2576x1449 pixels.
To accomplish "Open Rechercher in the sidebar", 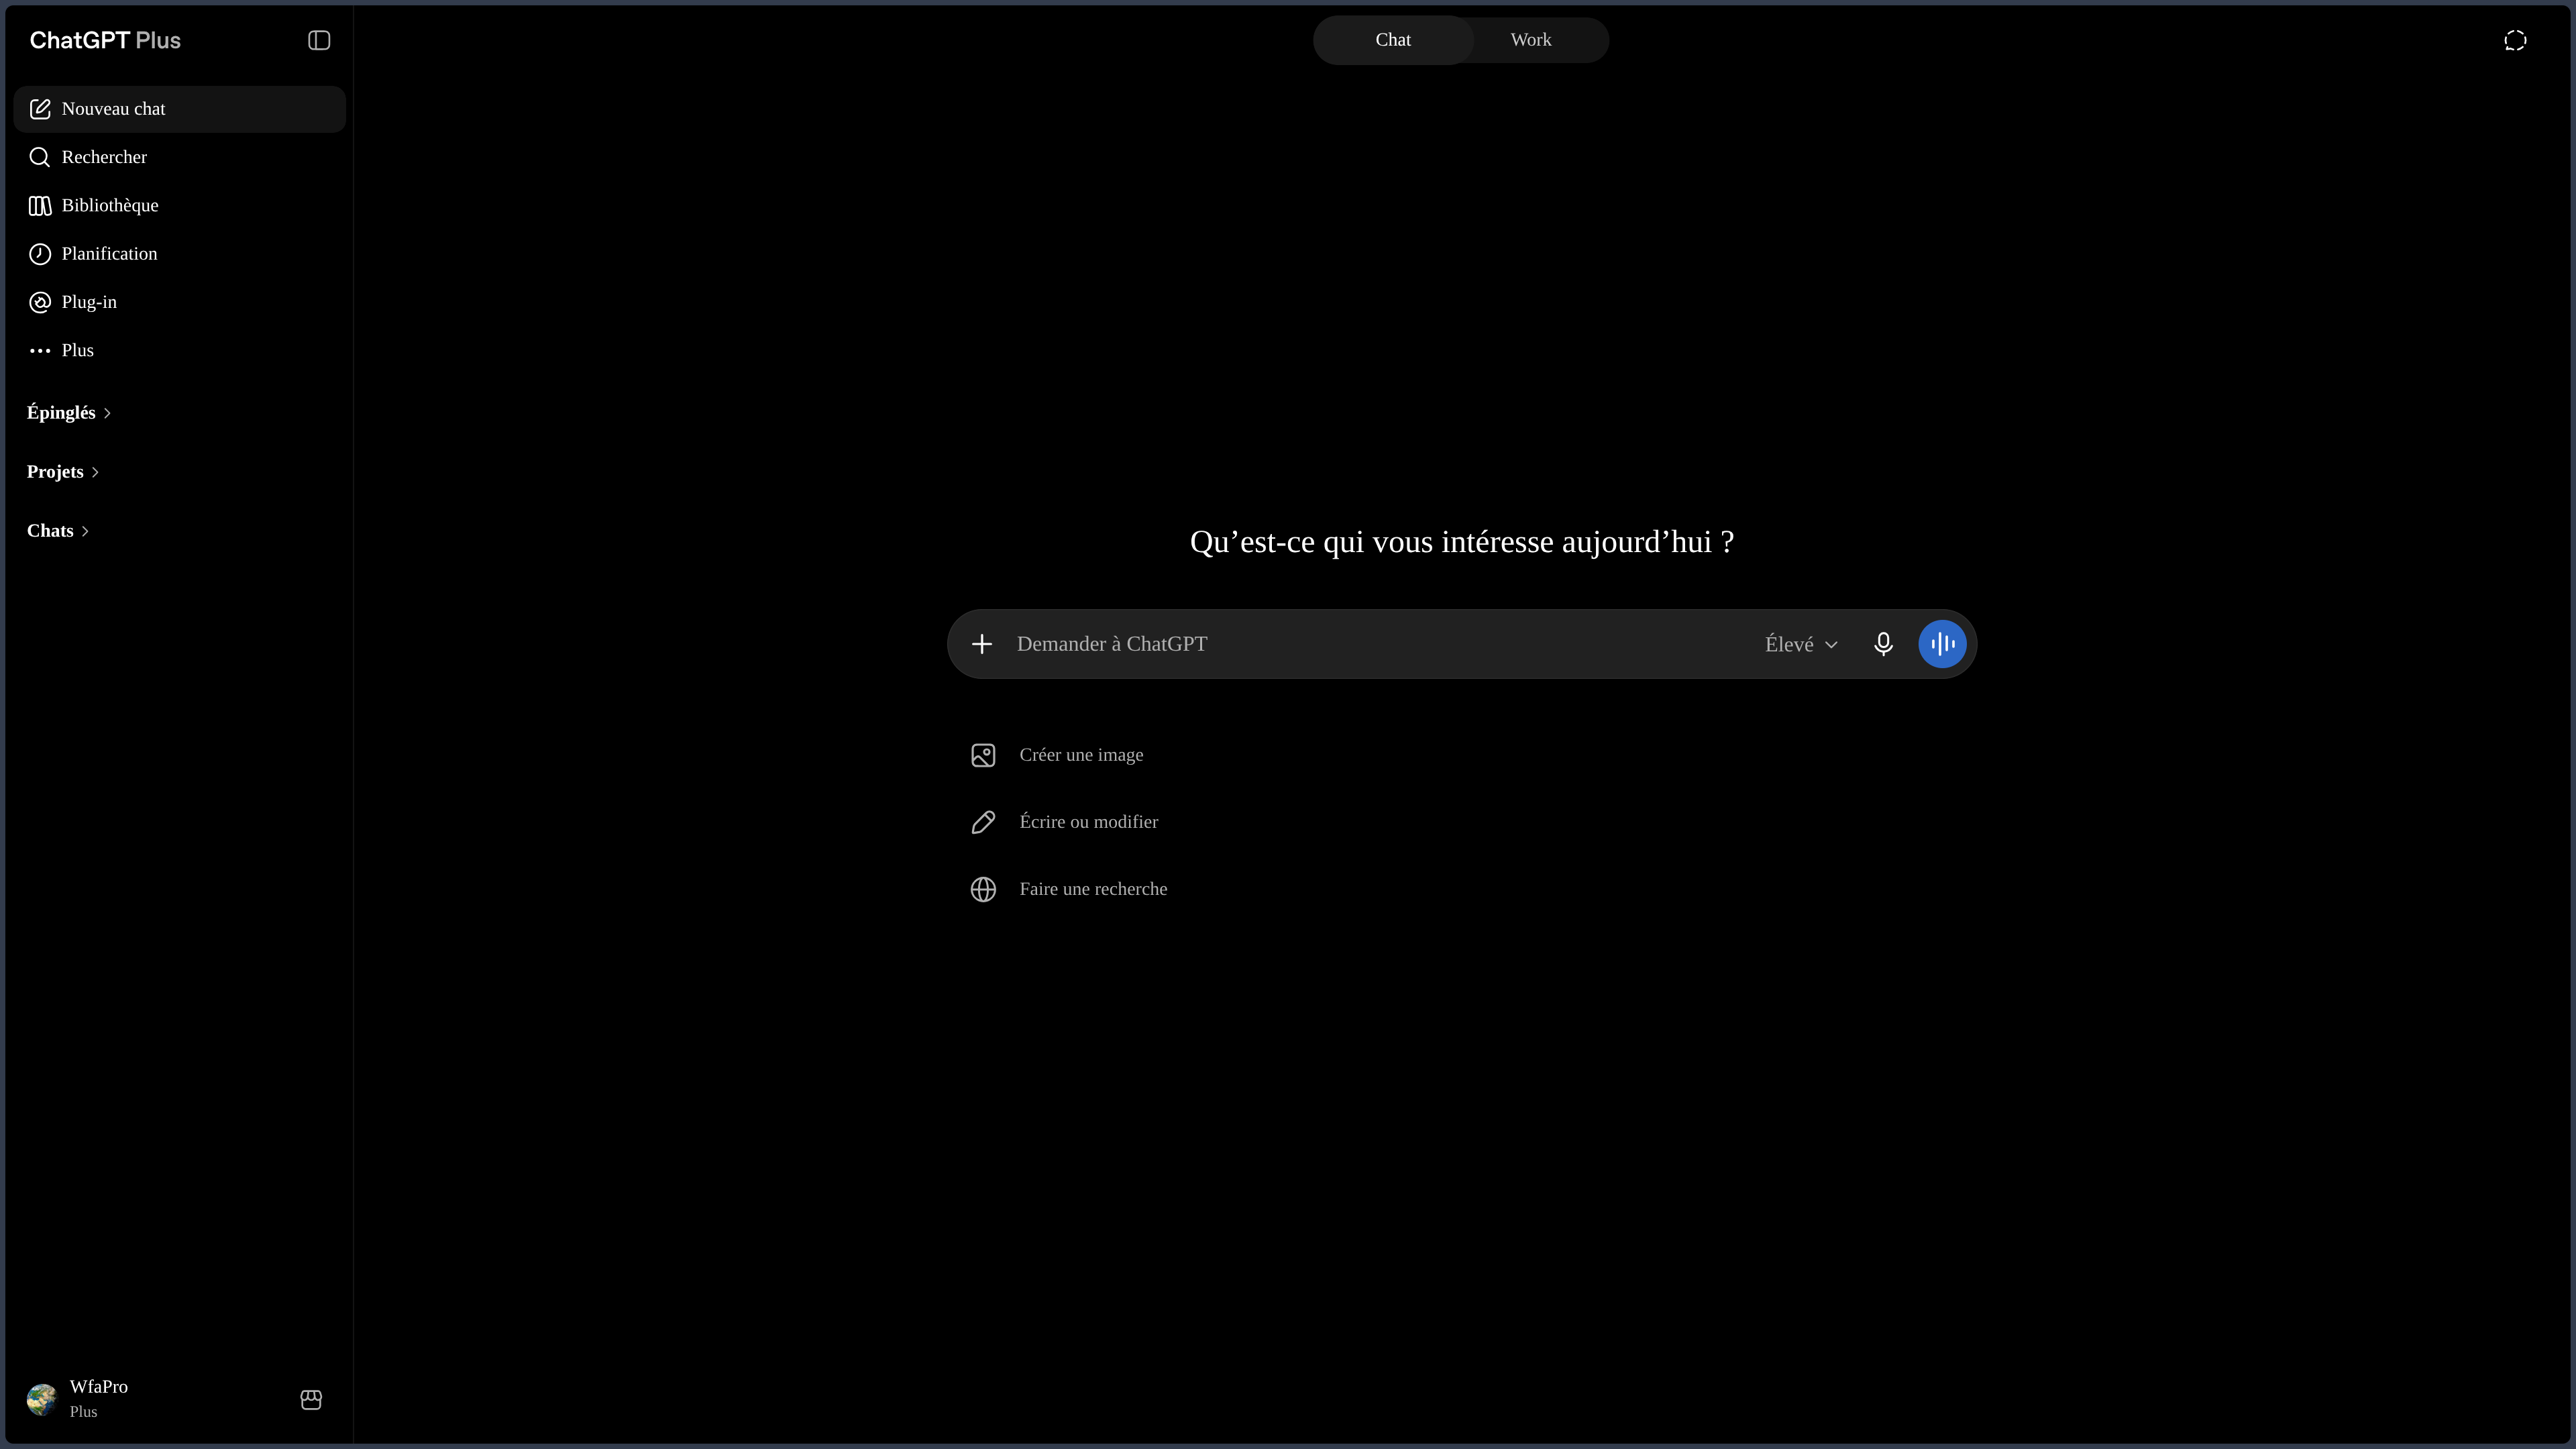I will [180, 157].
